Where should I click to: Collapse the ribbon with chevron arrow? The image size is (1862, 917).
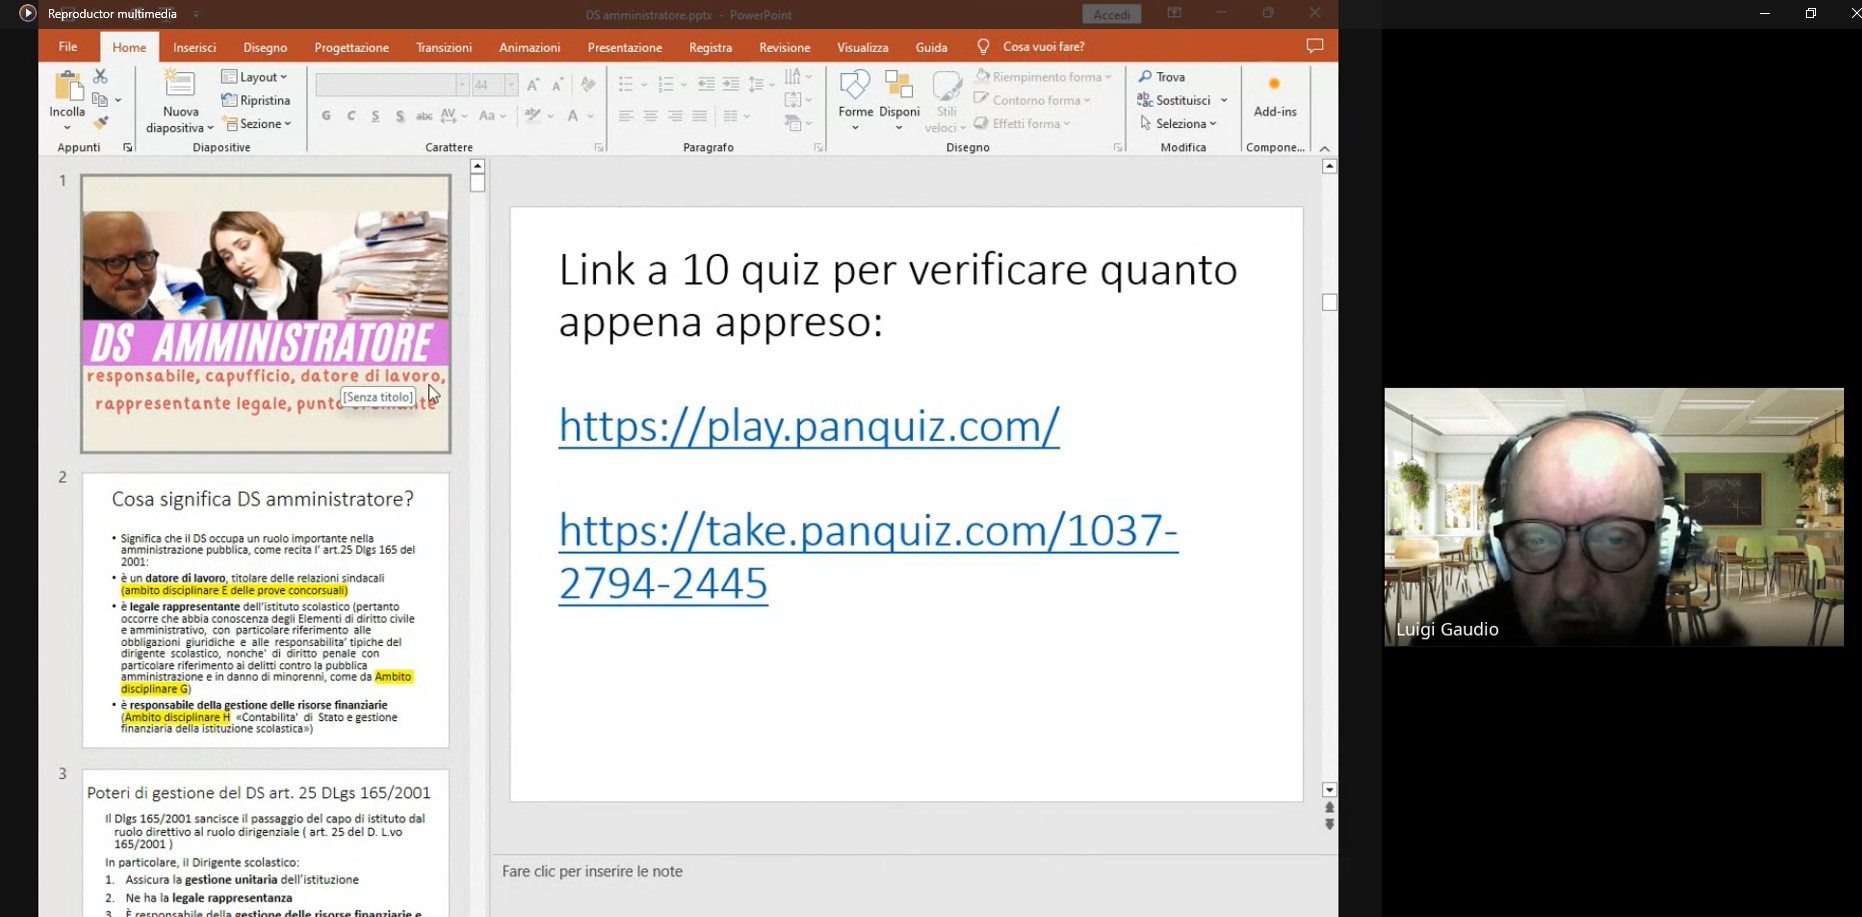pyautogui.click(x=1325, y=148)
